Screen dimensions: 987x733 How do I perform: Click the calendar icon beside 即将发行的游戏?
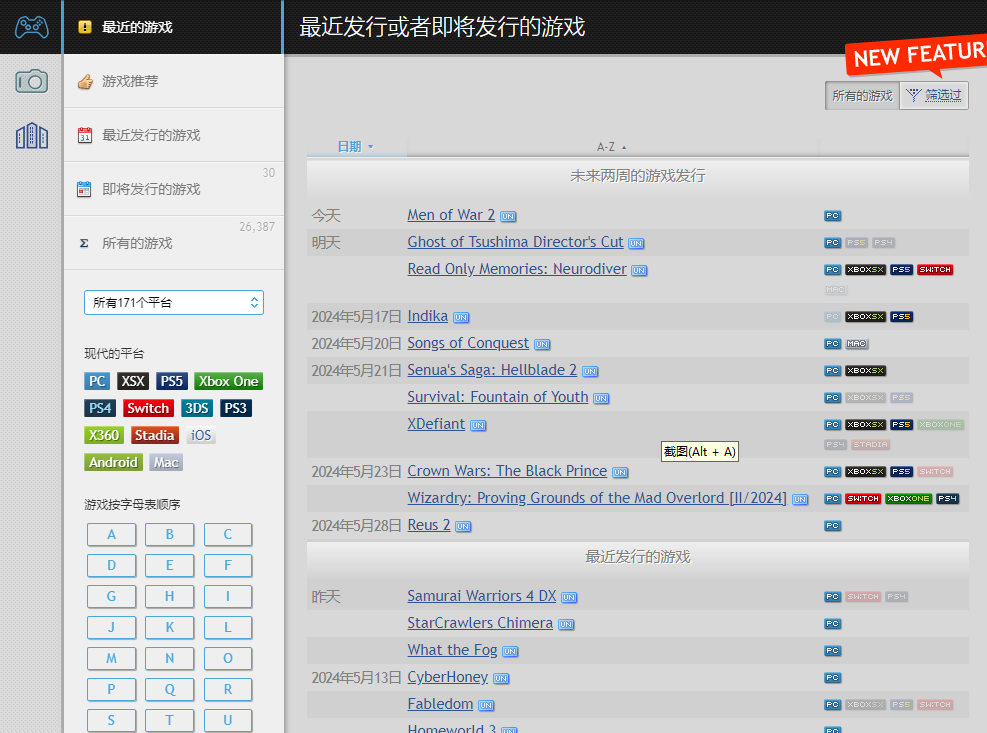coord(84,189)
